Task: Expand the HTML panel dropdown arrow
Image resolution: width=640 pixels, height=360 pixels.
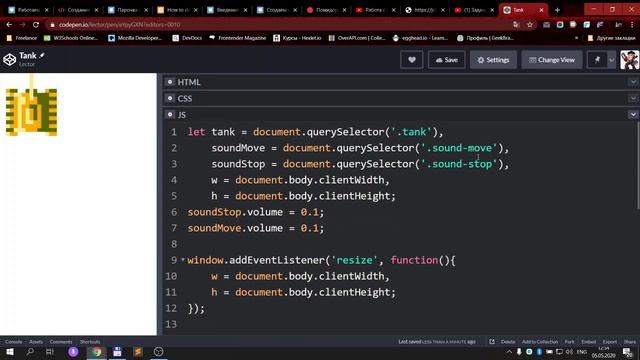Action: coord(633,82)
